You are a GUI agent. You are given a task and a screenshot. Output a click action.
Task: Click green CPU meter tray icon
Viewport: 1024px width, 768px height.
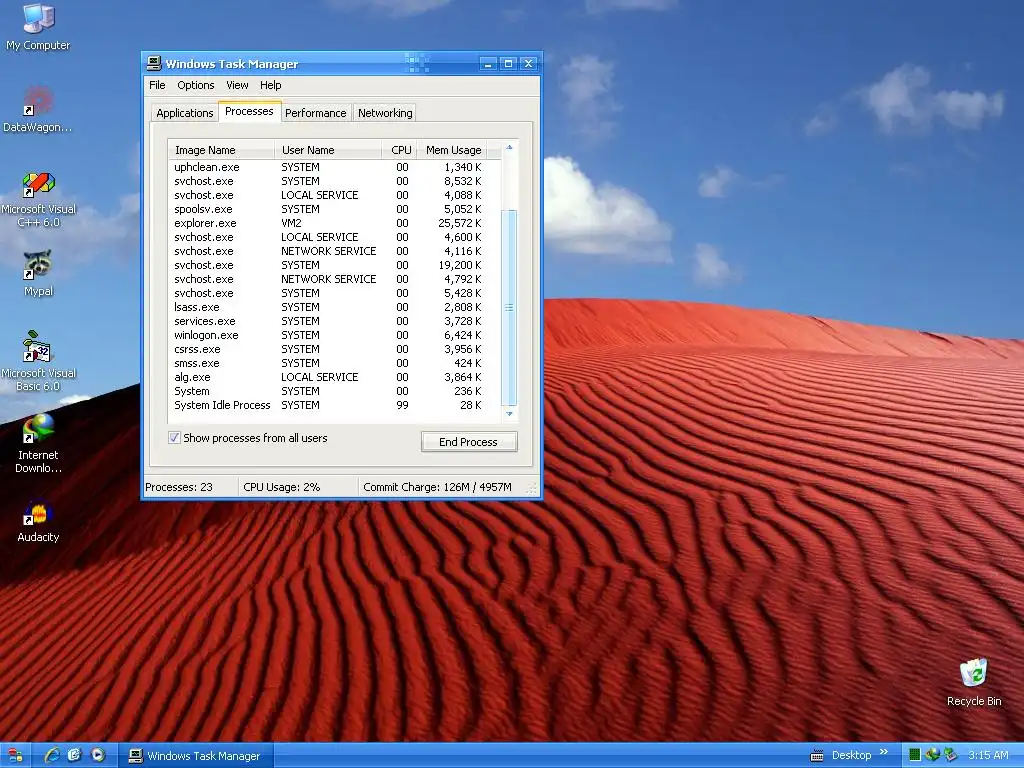coord(915,756)
